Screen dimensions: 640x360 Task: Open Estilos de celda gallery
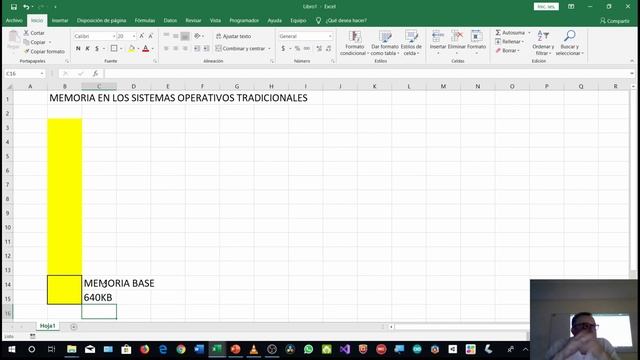coord(411,42)
